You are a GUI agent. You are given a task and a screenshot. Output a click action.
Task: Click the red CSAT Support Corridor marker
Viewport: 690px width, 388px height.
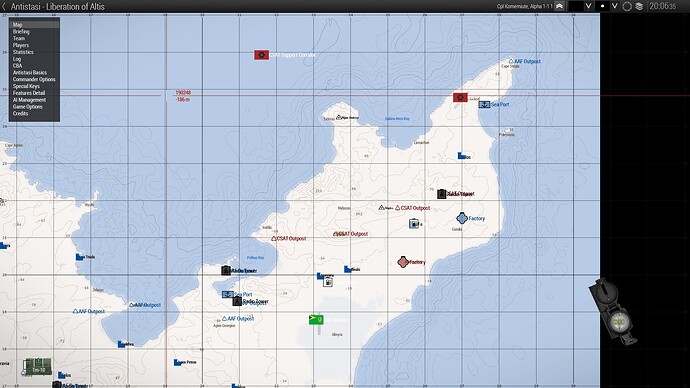click(261, 55)
